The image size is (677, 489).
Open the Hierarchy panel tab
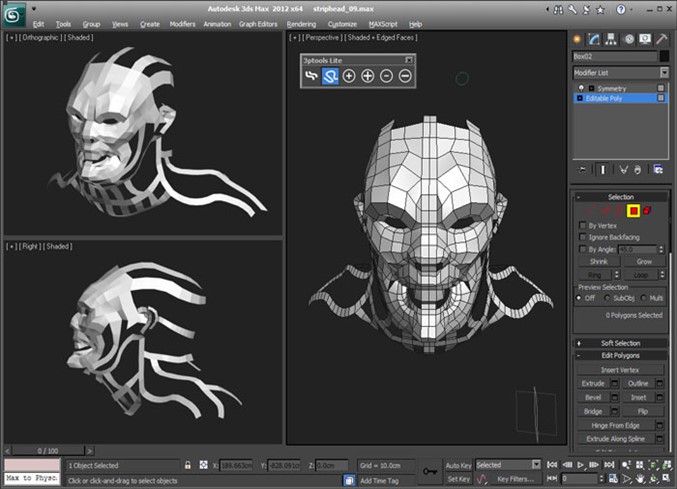(x=611, y=40)
